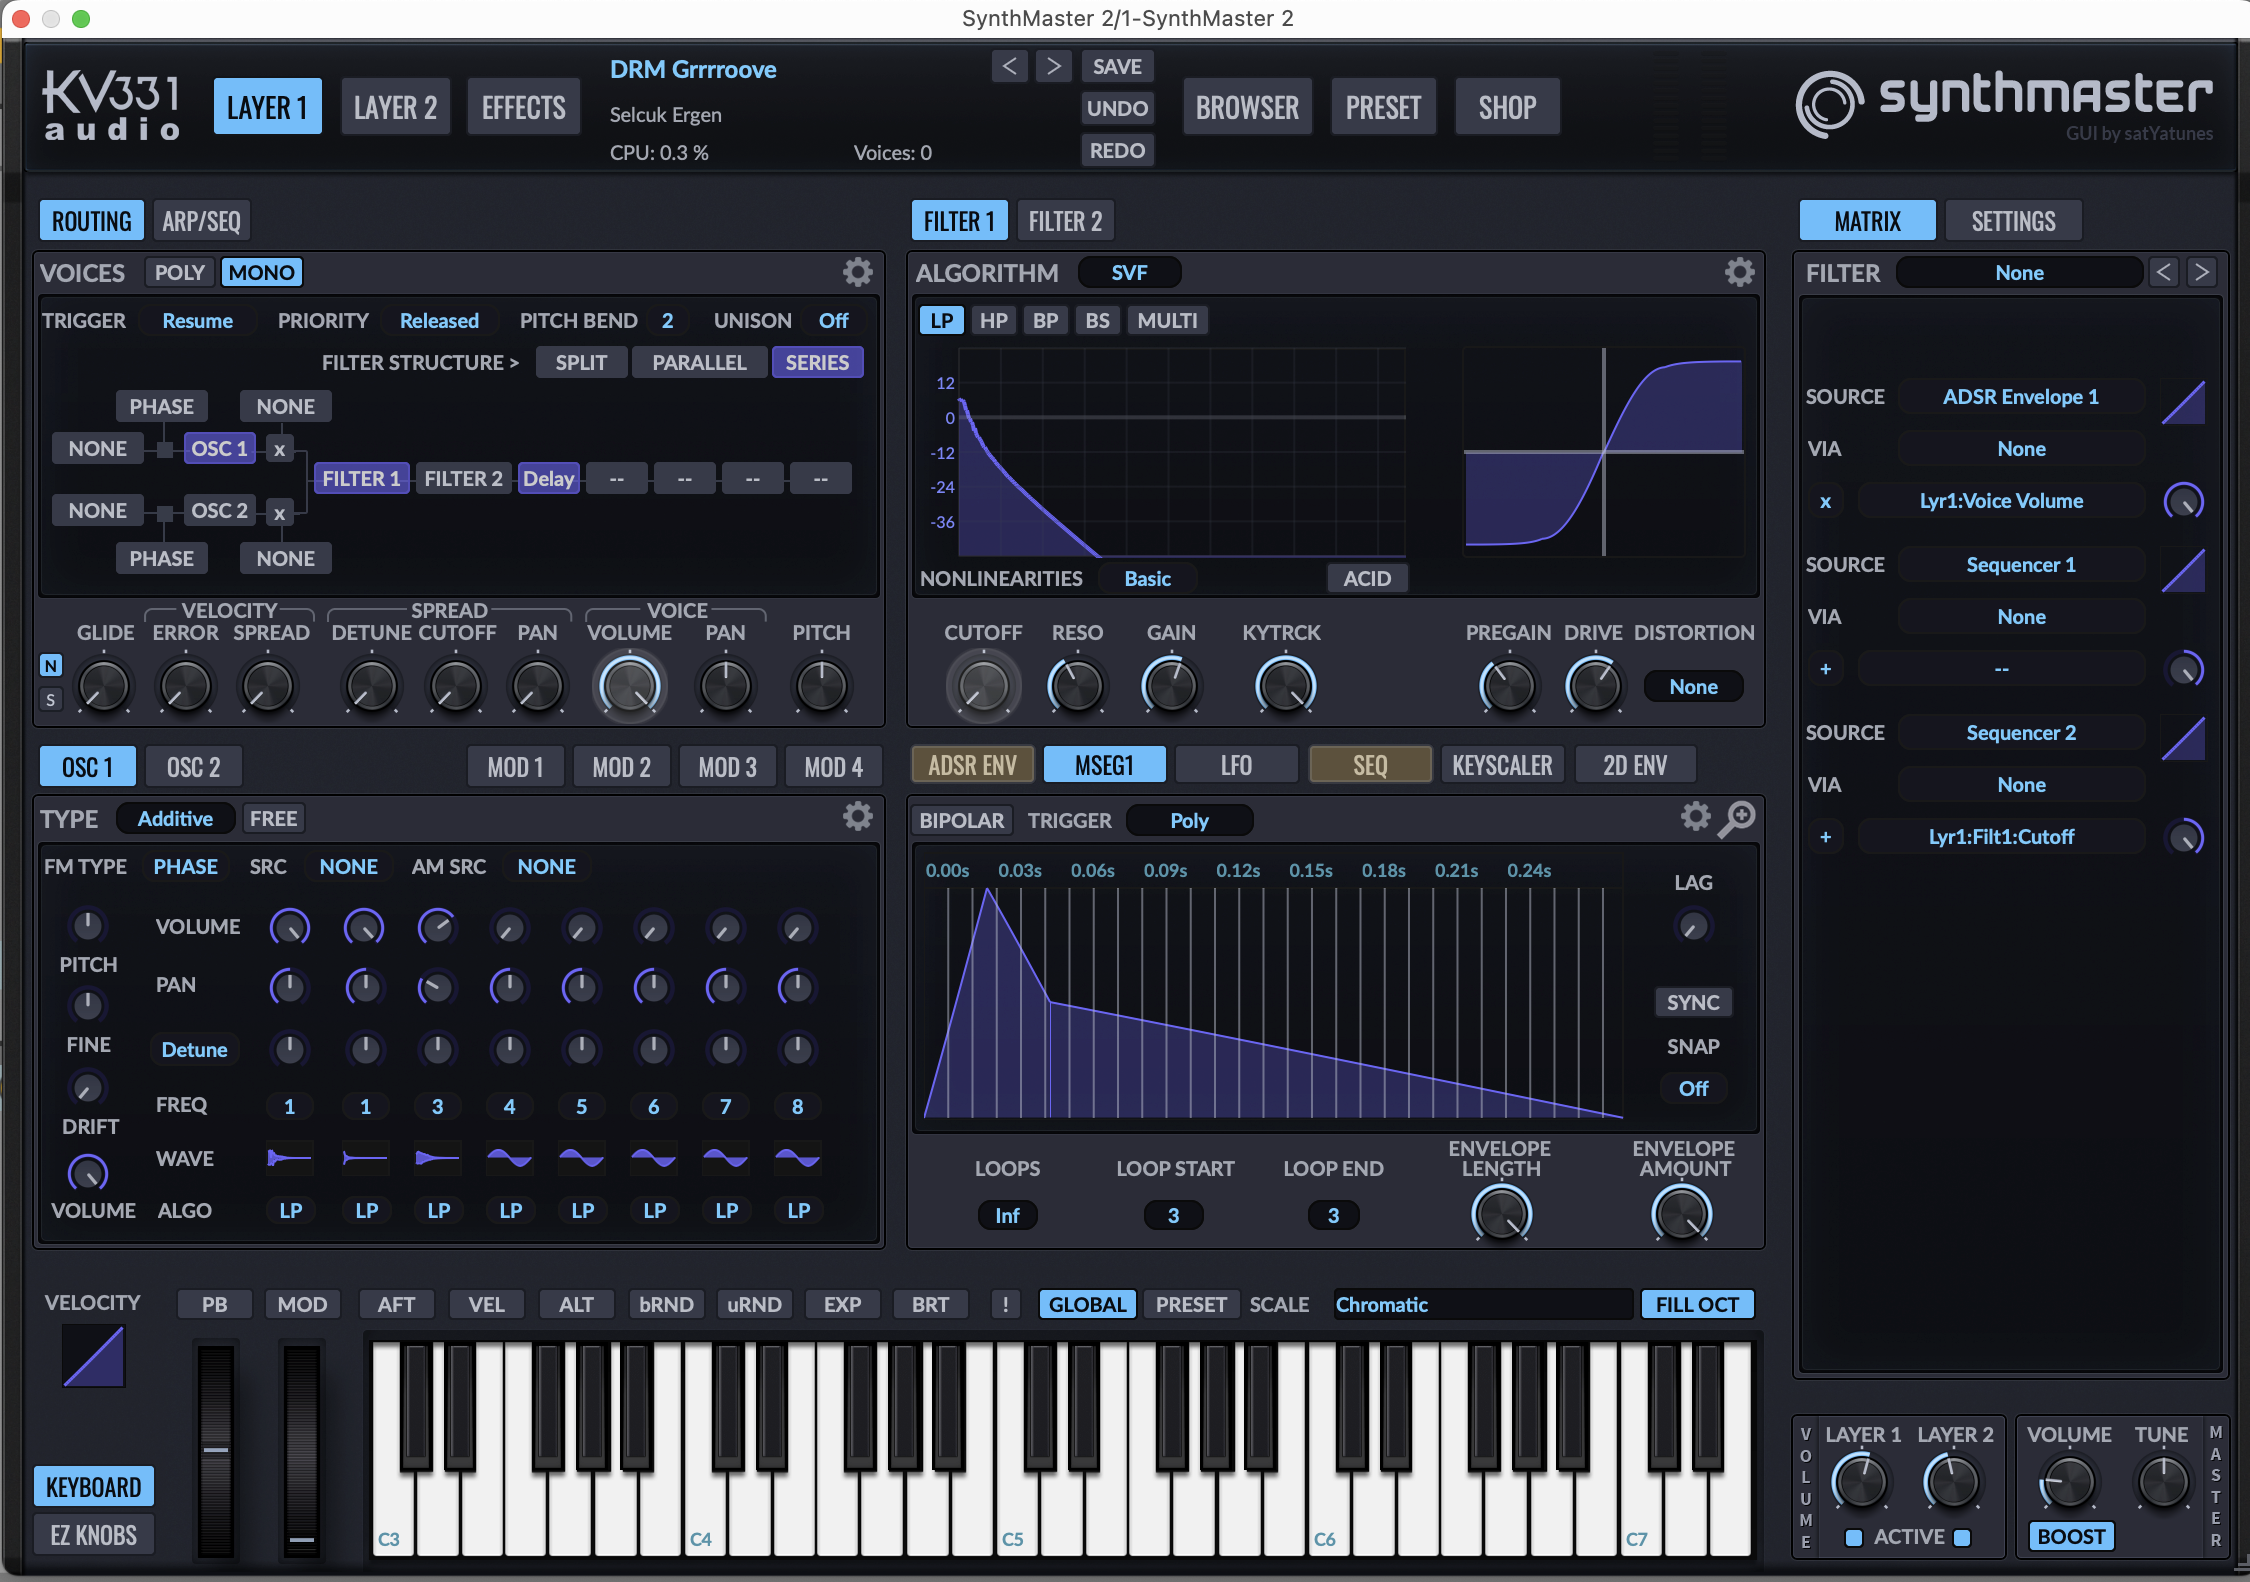Toggle SYNC on the MSEG envelope
This screenshot has height=1582, width=2250.
(x=1693, y=1002)
